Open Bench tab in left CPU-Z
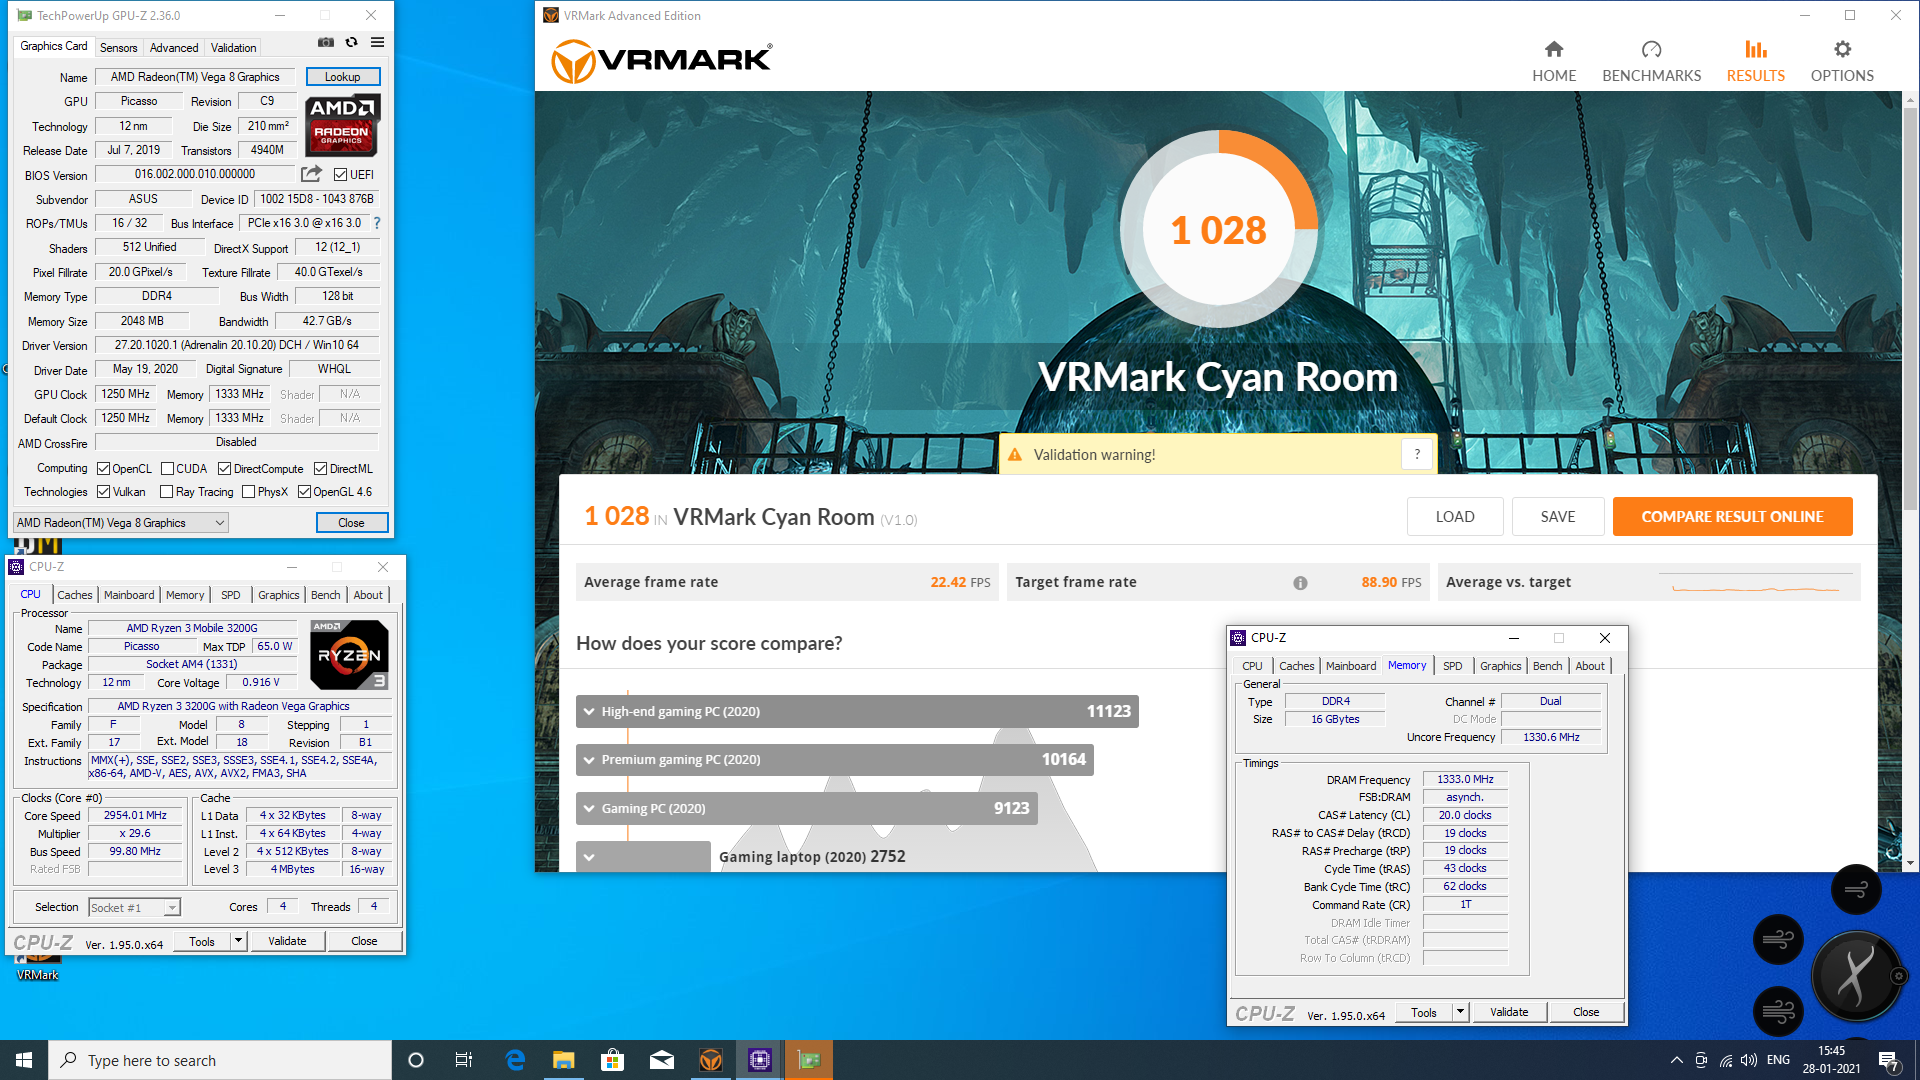The height and width of the screenshot is (1080, 1920). (325, 595)
